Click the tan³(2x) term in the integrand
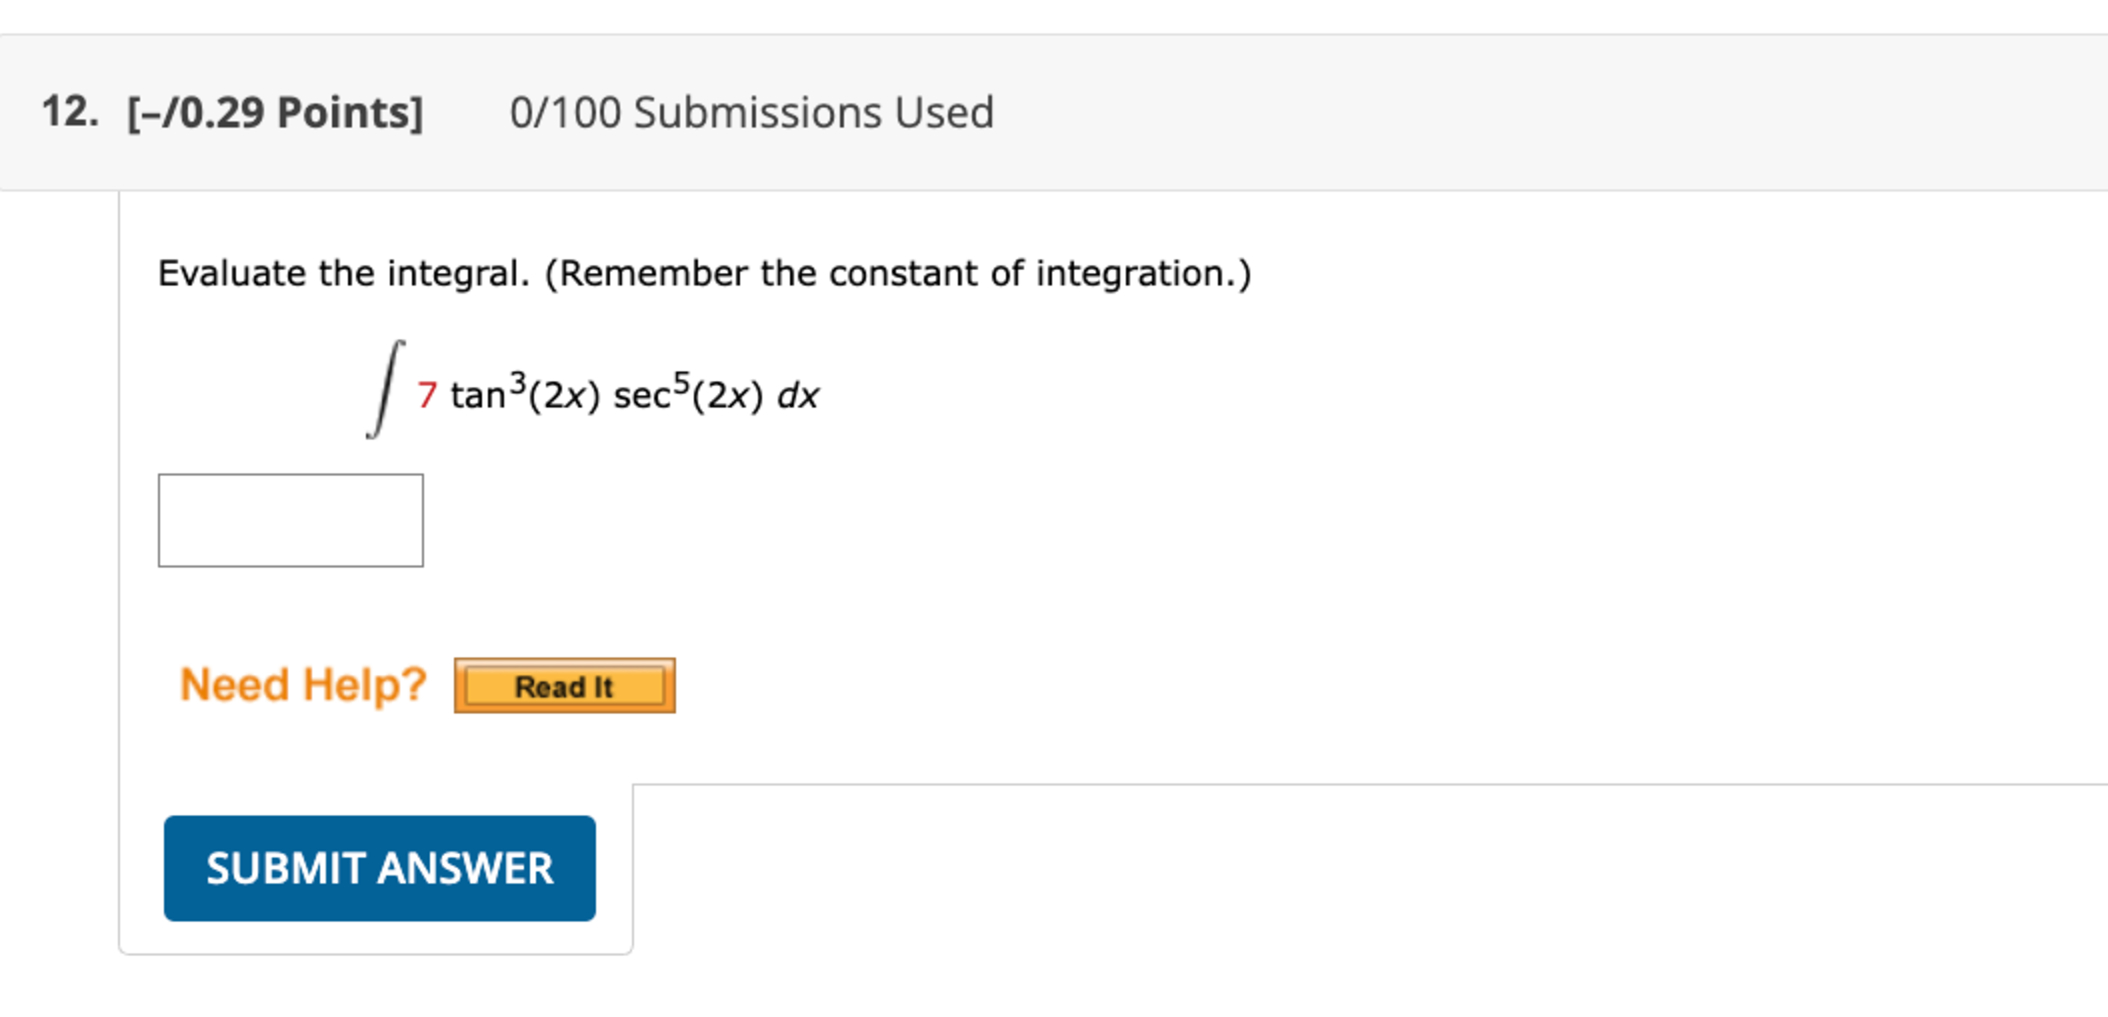Screen dimensions: 2108x1017 click(525, 392)
